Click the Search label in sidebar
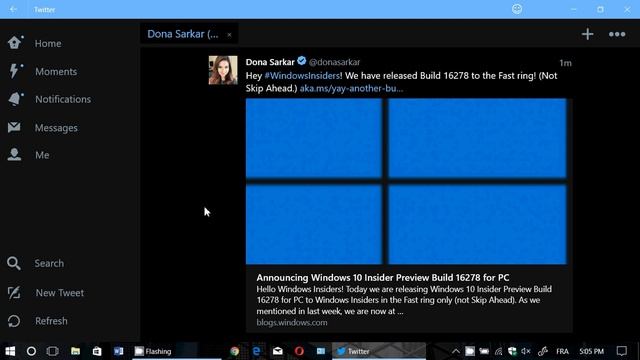This screenshot has height=360, width=640. (49, 263)
